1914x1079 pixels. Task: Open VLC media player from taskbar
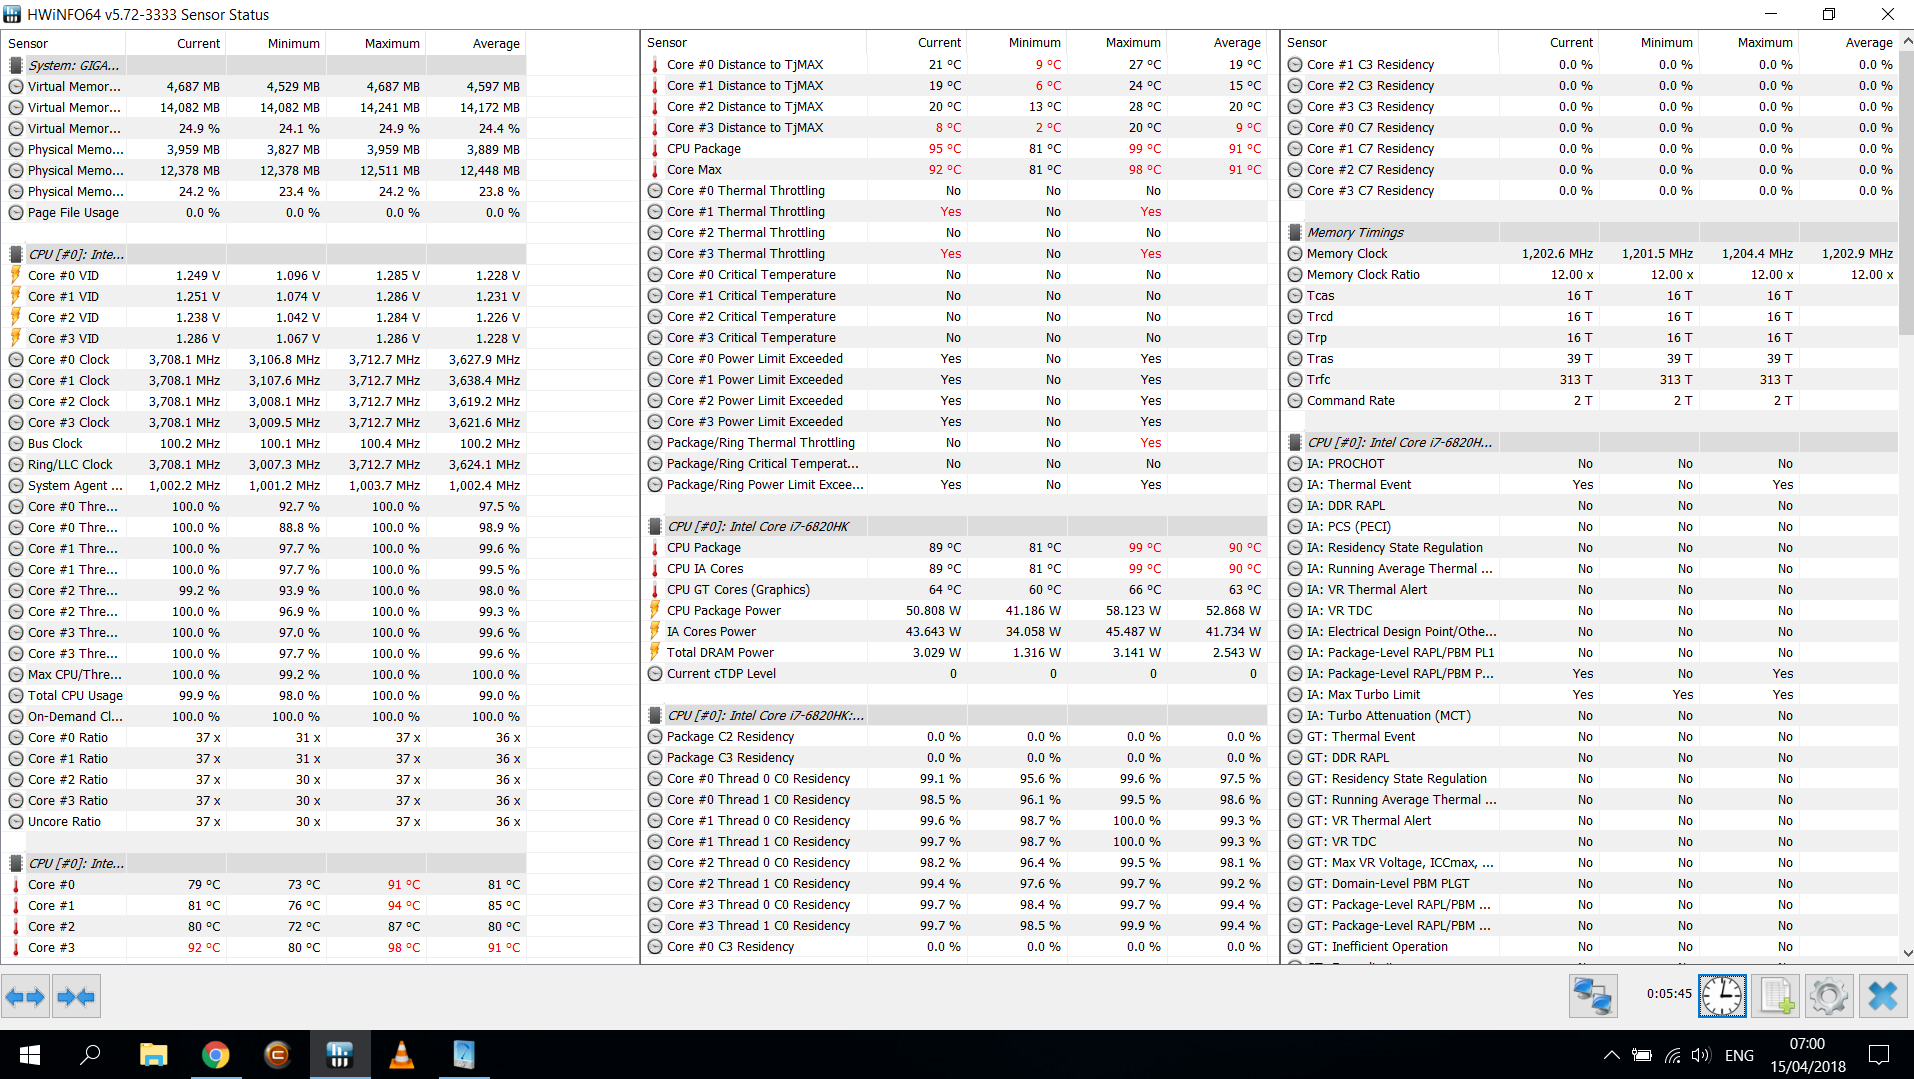(401, 1054)
